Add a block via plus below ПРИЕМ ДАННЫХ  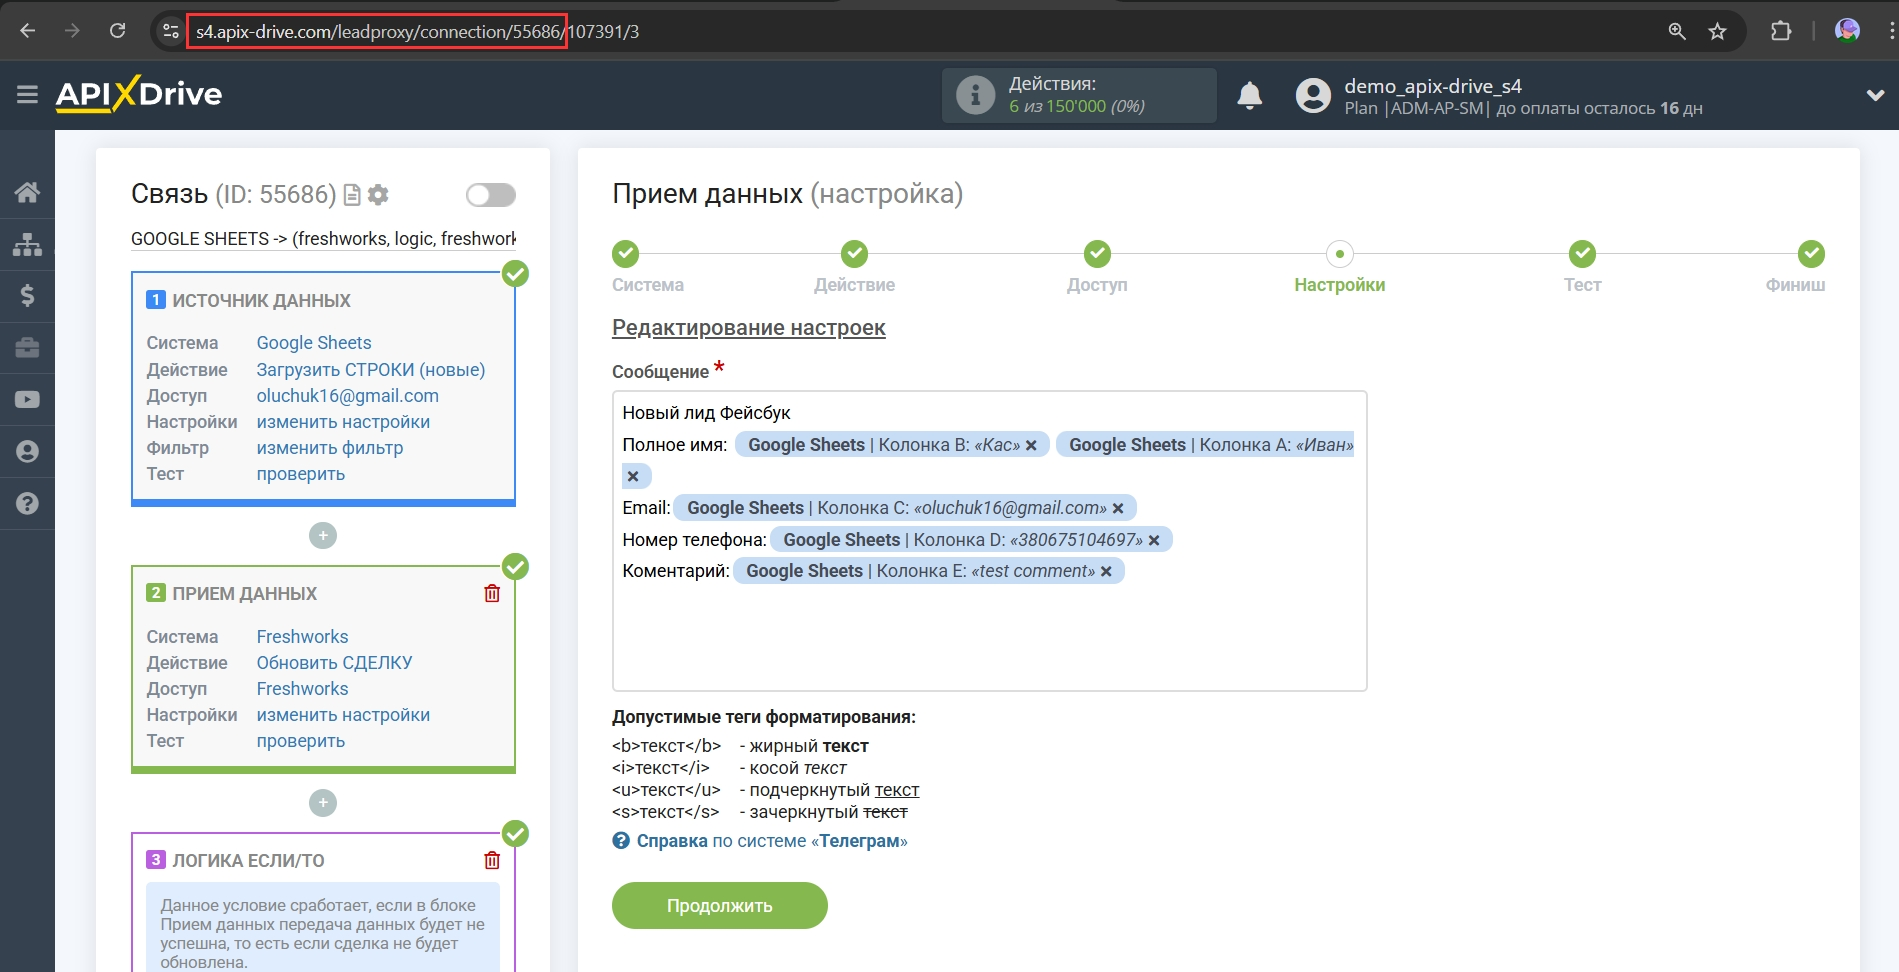(x=322, y=803)
